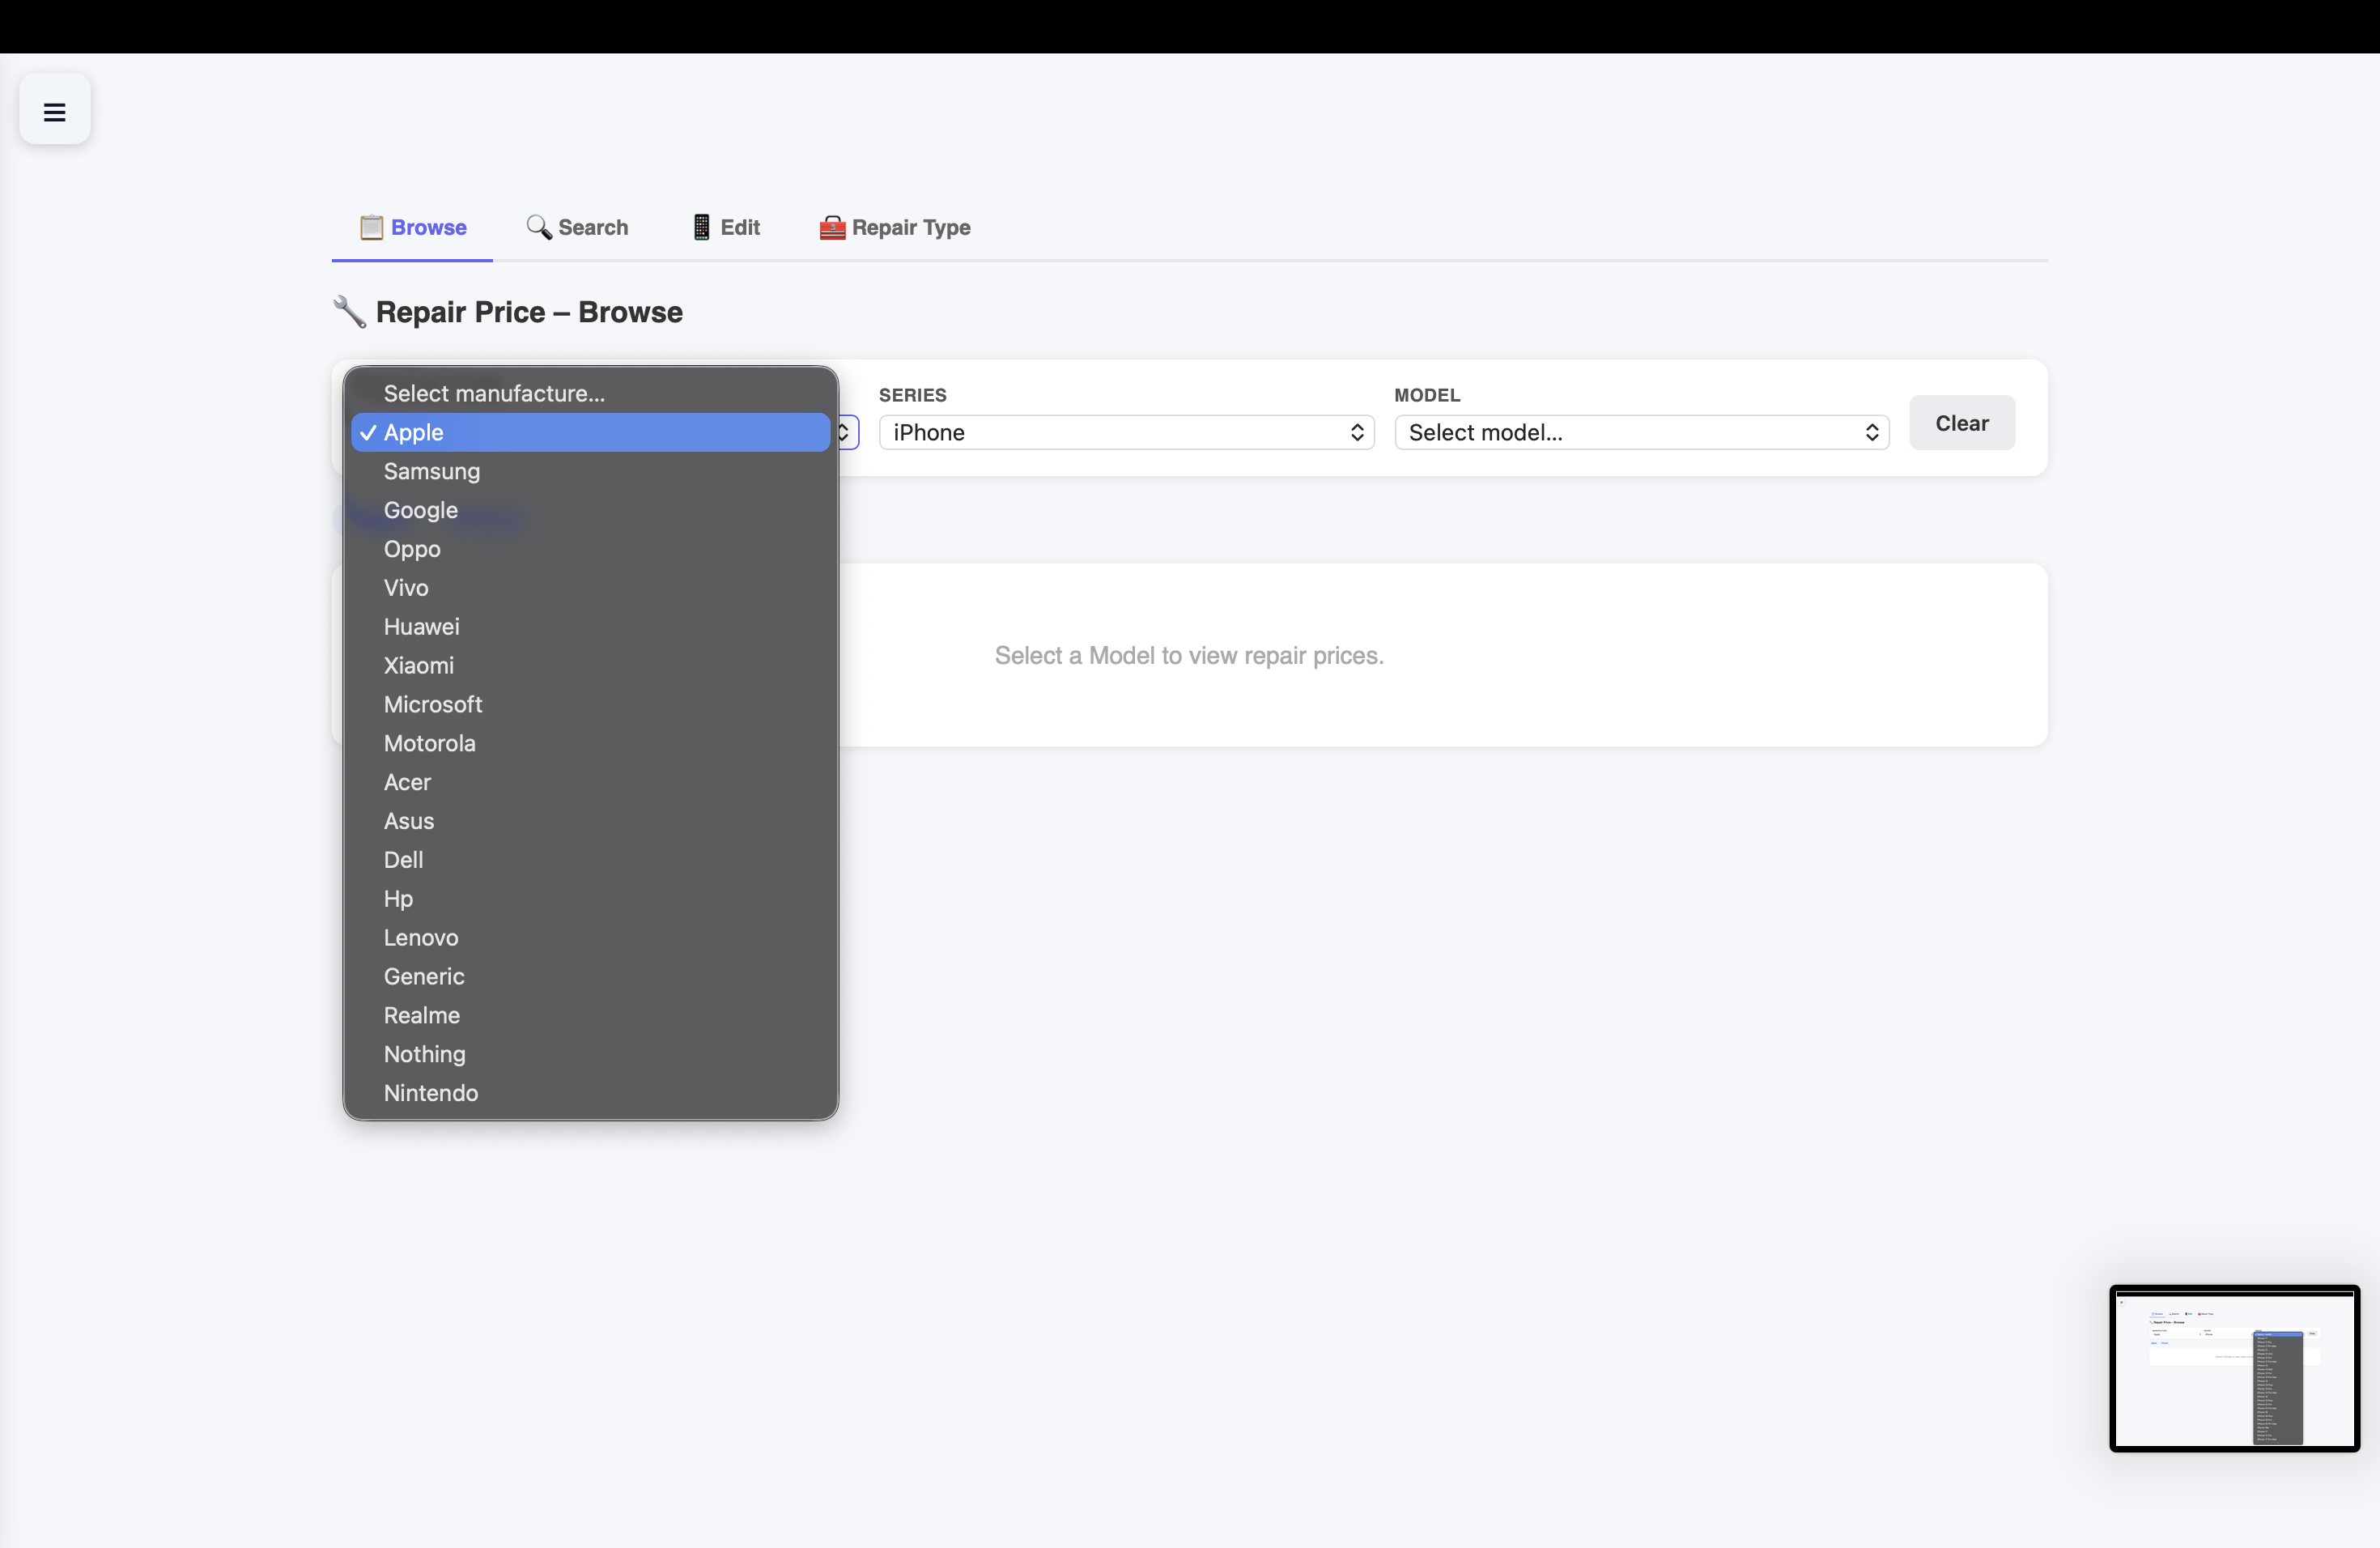Open the Repair Type tab
The width and height of the screenshot is (2380, 1548).
(x=895, y=228)
